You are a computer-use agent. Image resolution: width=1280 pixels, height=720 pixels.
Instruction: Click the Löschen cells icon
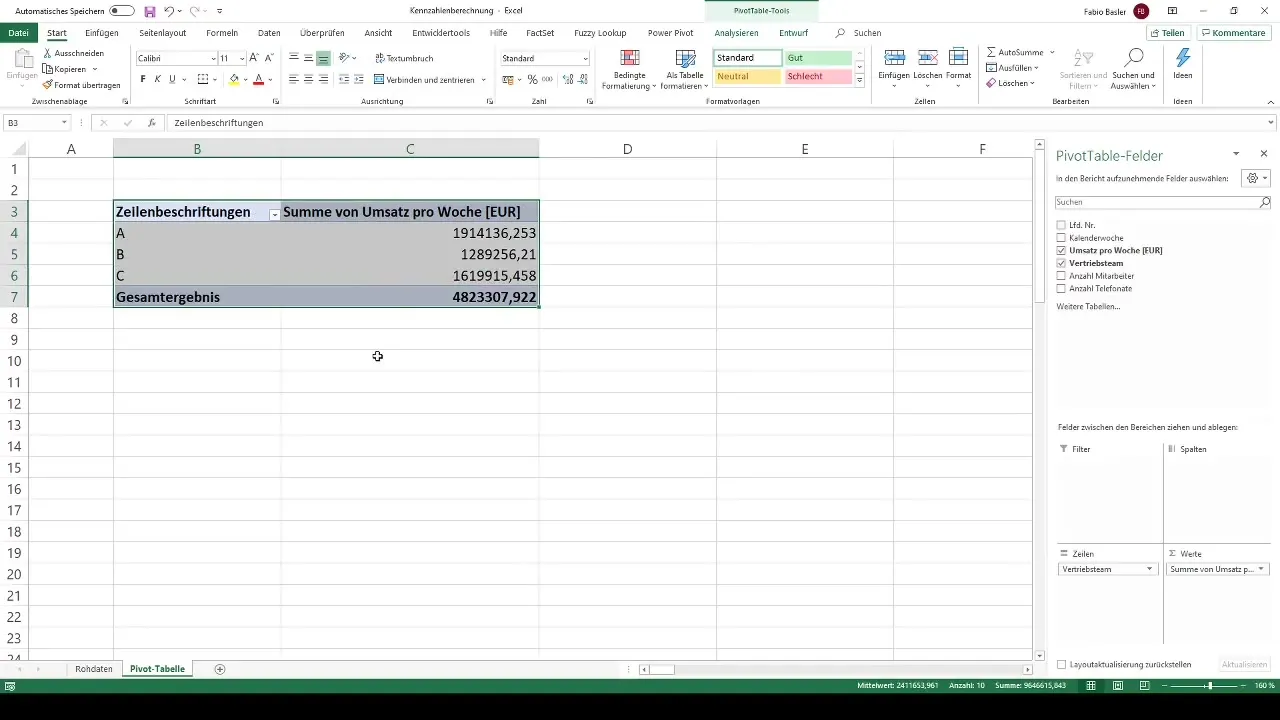(927, 58)
